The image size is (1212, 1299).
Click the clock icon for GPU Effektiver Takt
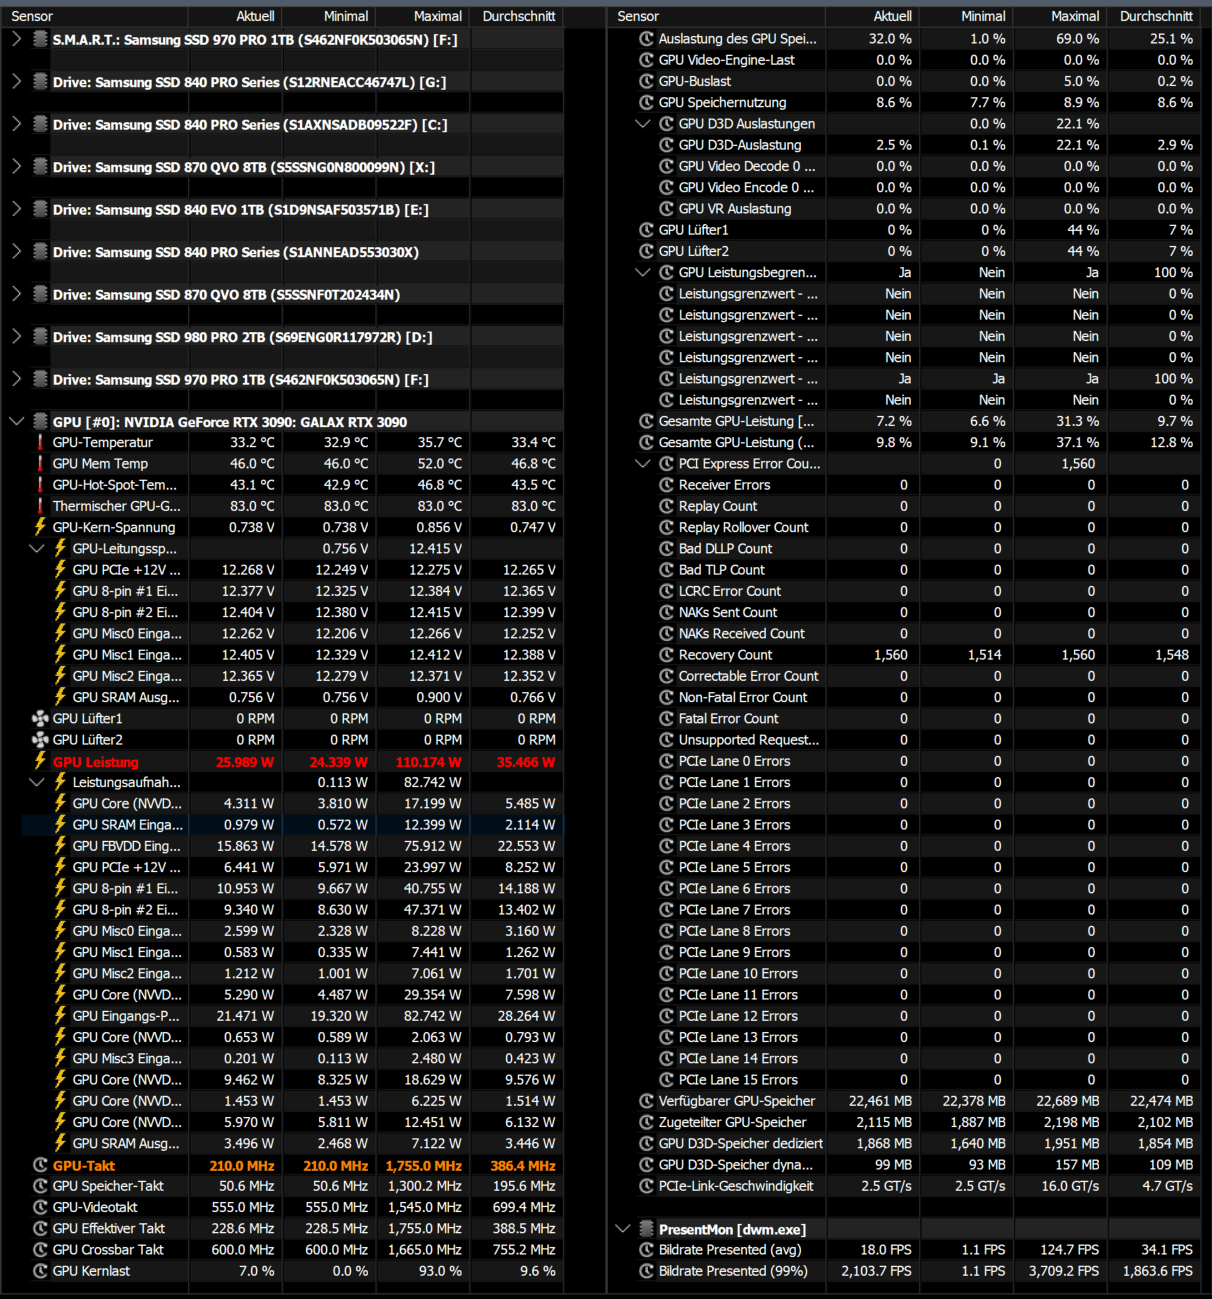click(x=40, y=1229)
